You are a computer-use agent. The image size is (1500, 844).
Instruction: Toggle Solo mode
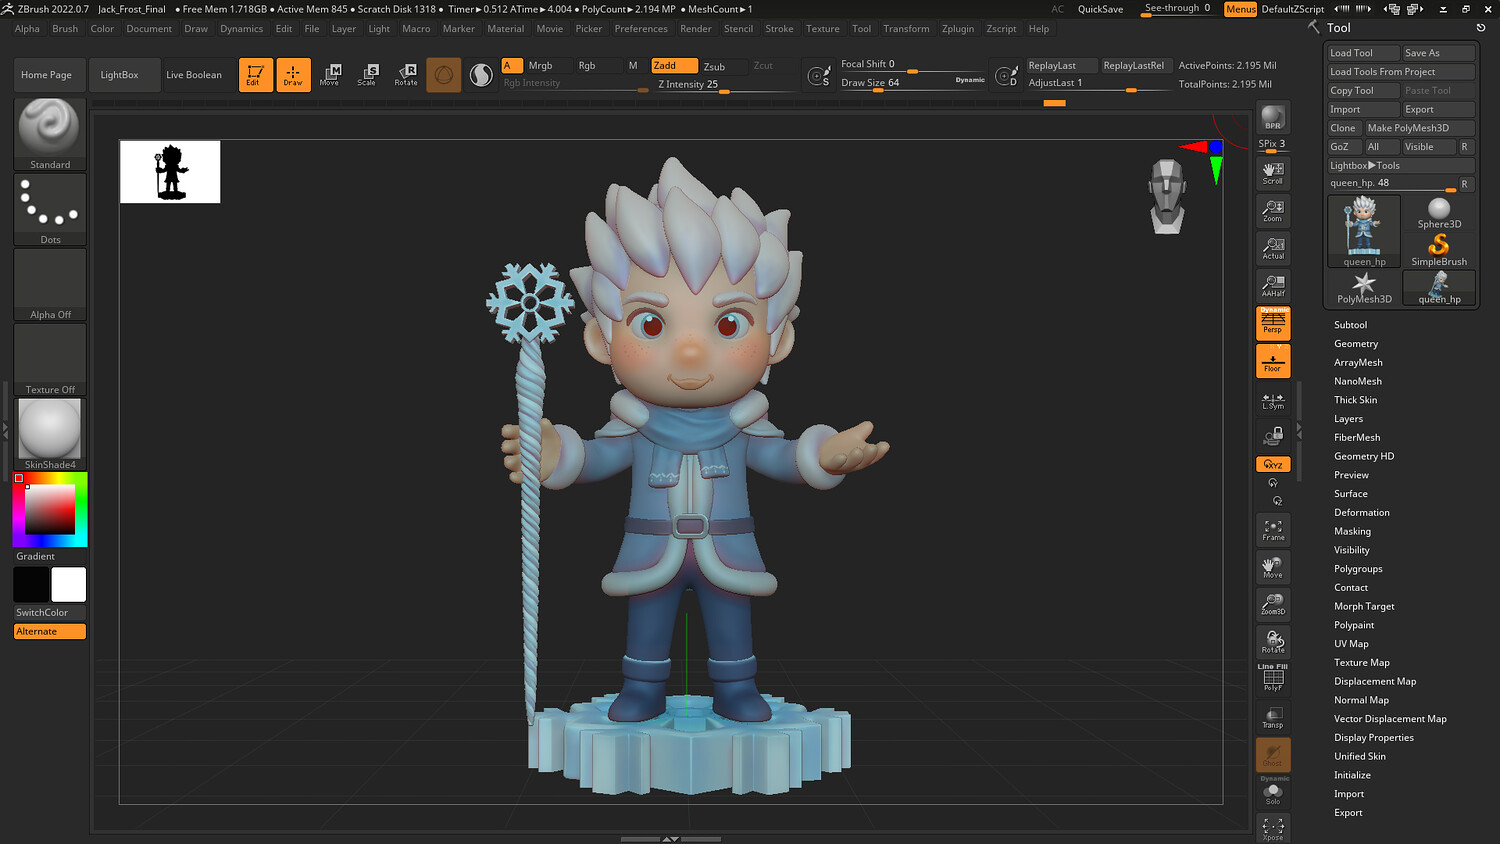(x=1273, y=792)
